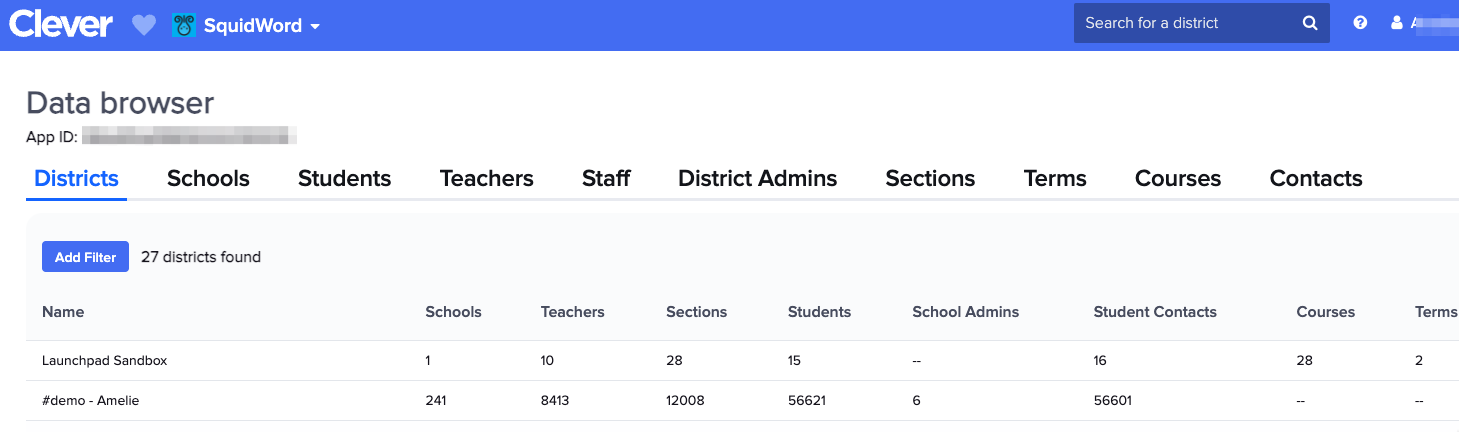Click the SquidWord app icon

coord(183,26)
